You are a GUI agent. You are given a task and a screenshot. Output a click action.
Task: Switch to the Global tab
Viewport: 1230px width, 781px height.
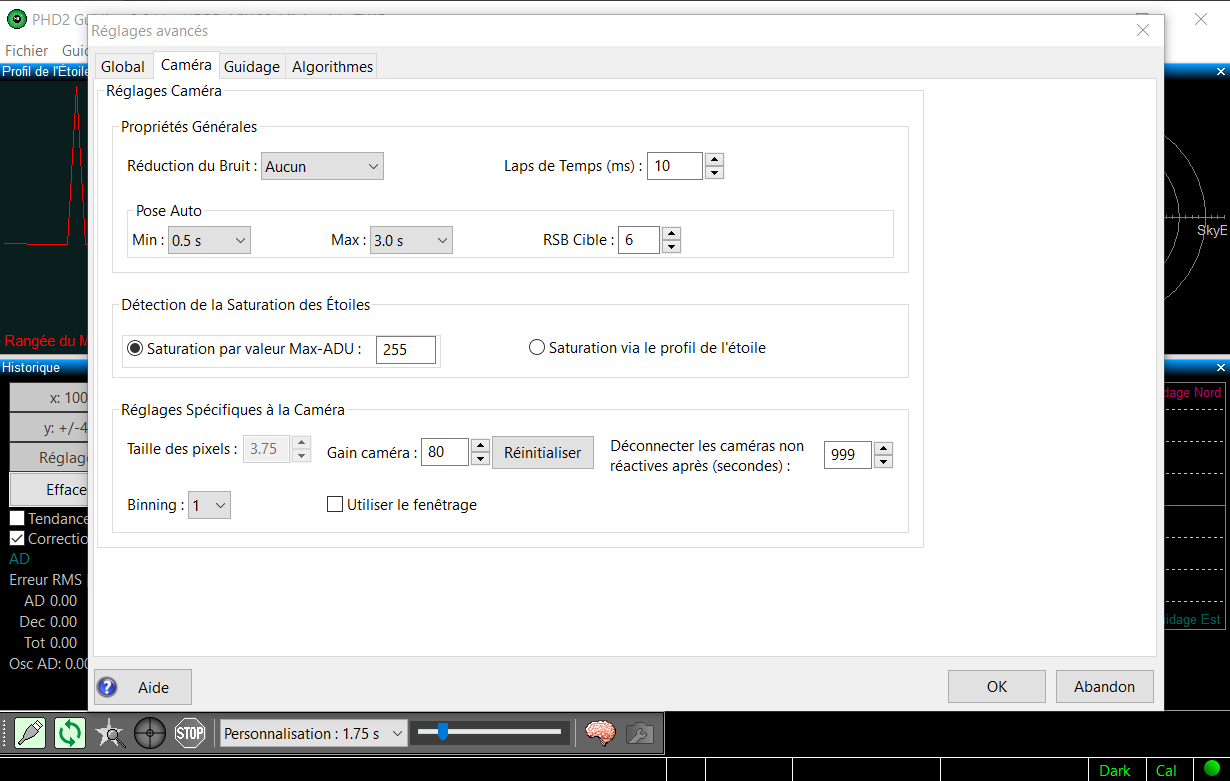coord(123,66)
